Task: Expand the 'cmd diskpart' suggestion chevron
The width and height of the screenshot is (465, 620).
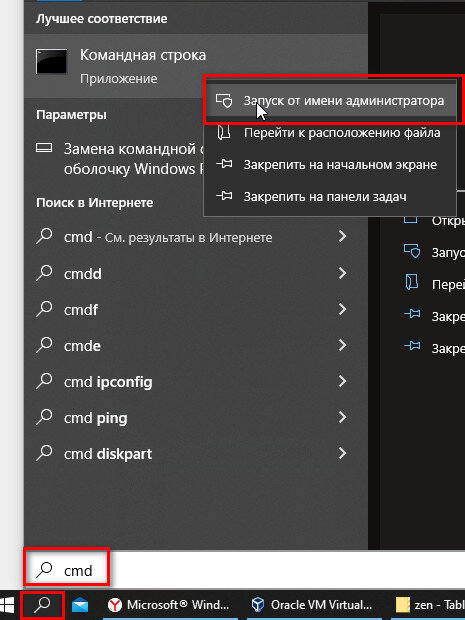Action: pos(342,453)
